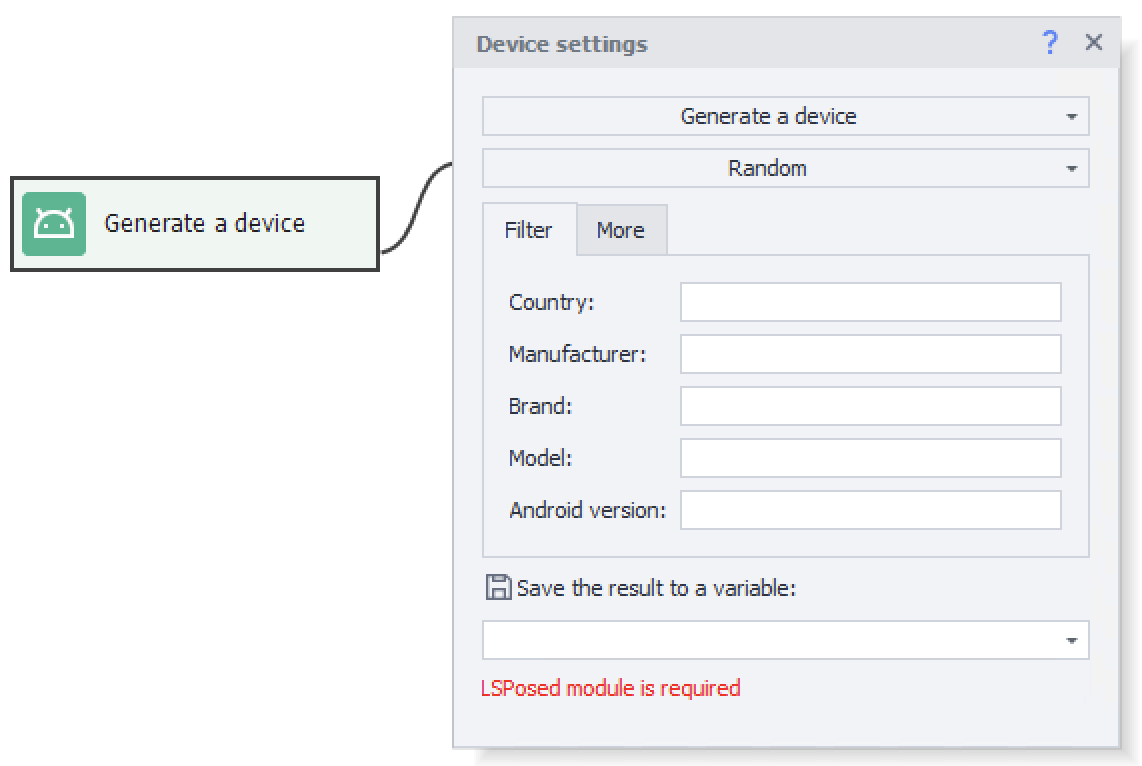
Task: Click the Device settings title bar
Action: 700,43
